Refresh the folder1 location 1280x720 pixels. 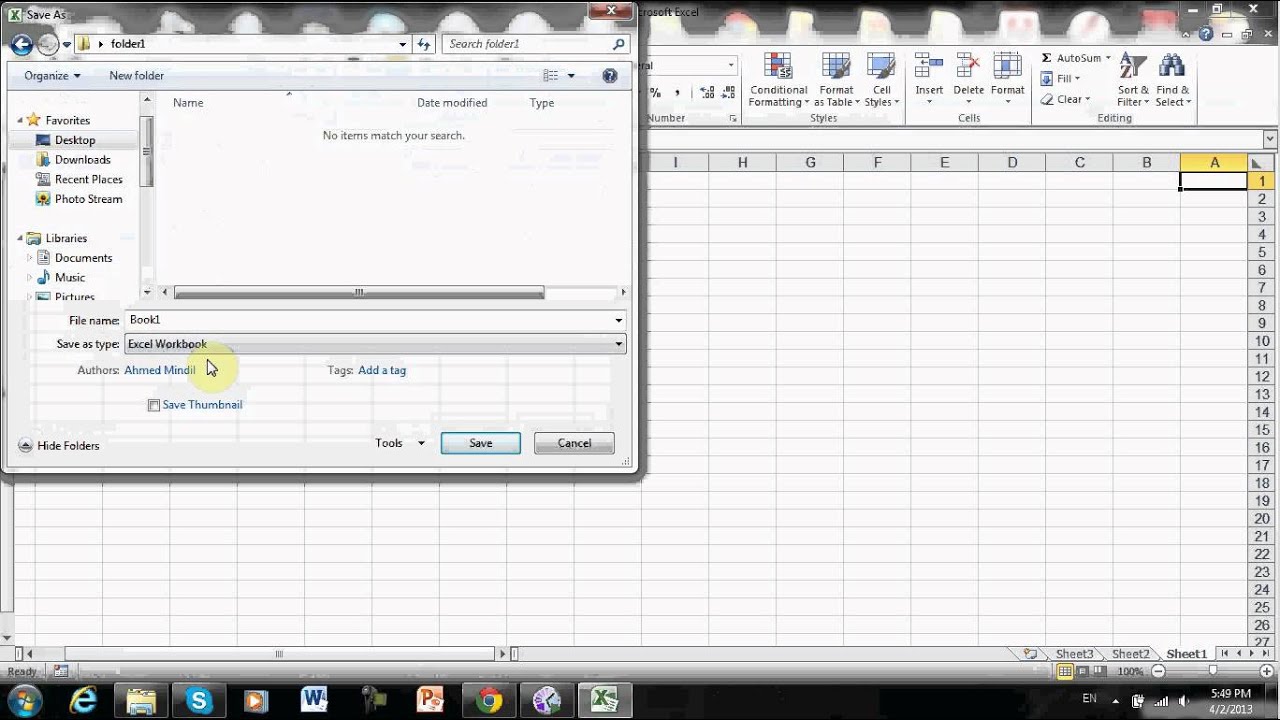424,44
